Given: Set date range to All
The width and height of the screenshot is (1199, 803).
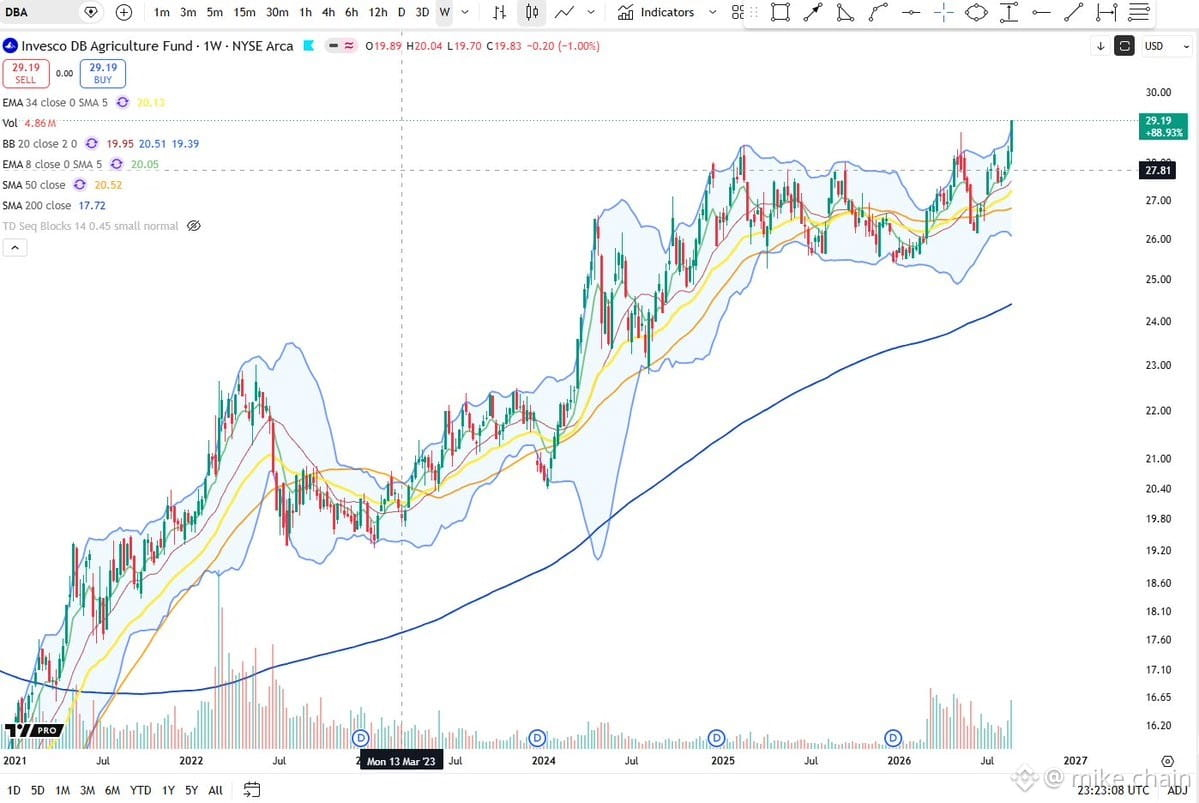Looking at the screenshot, I should tap(216, 790).
